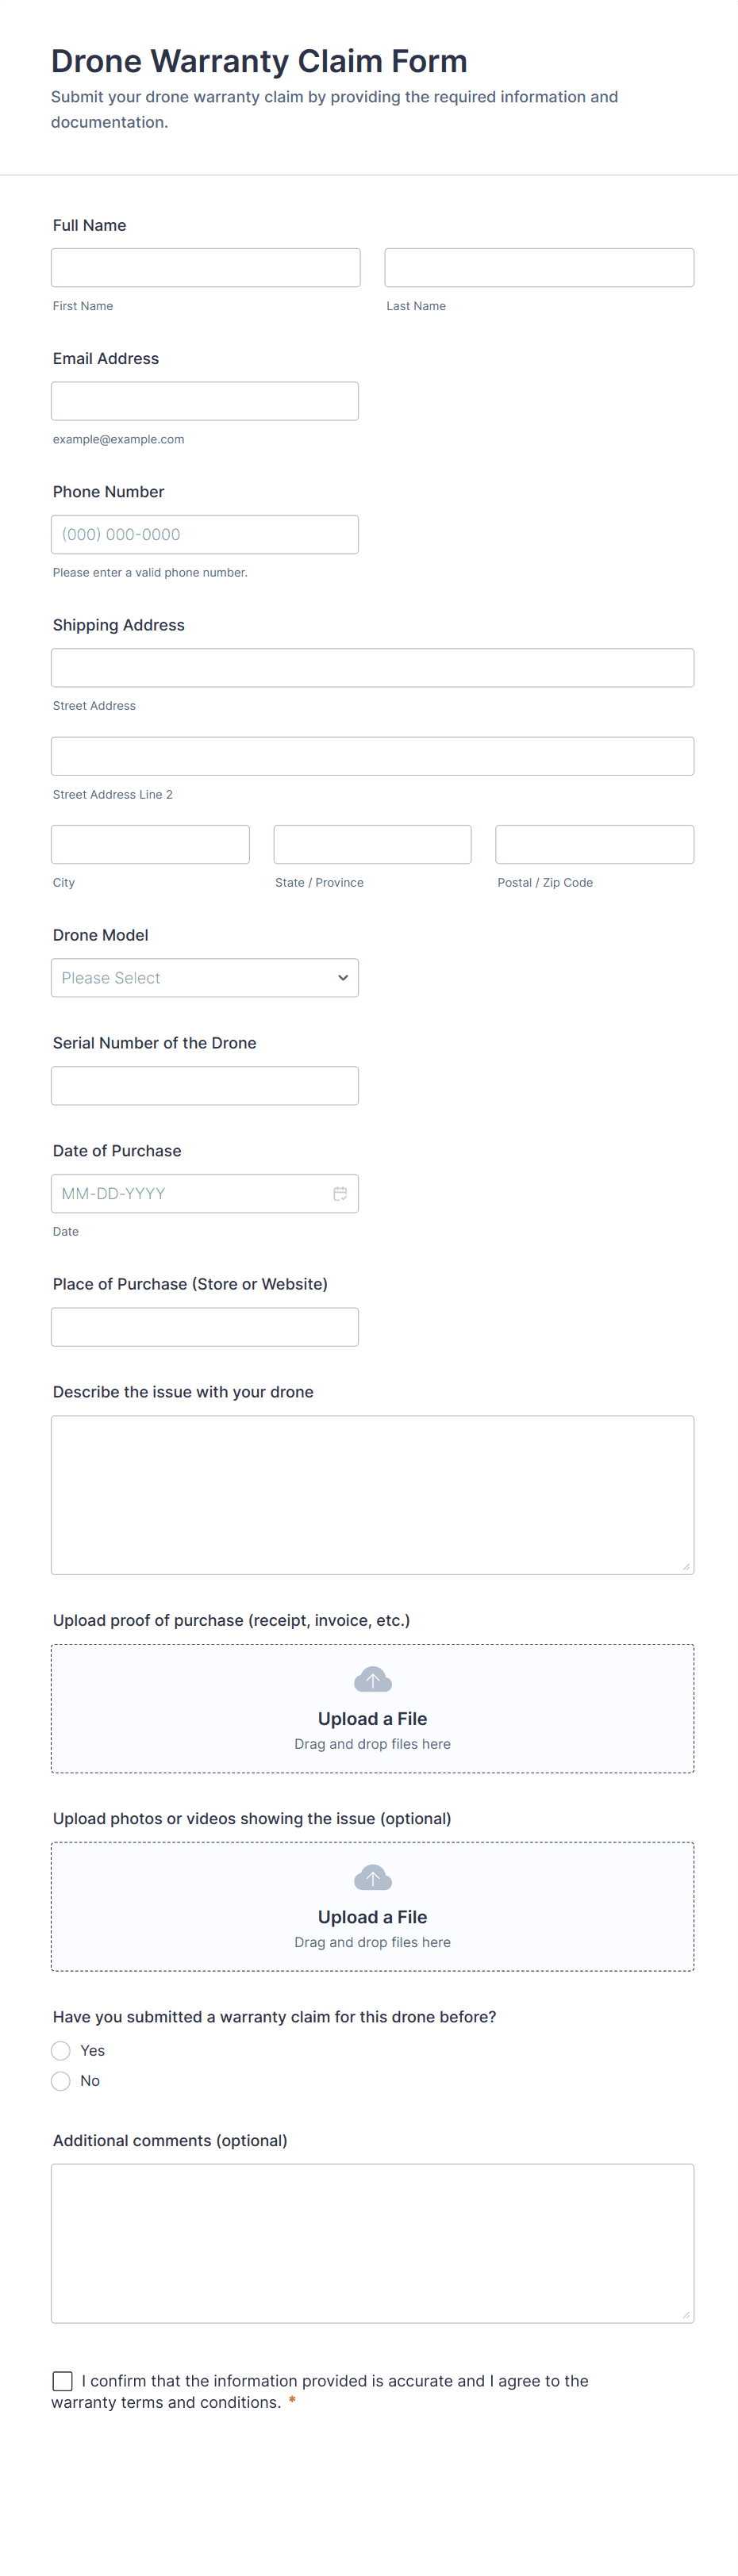The width and height of the screenshot is (738, 2576).
Task: Click the City input field
Action: [x=150, y=844]
